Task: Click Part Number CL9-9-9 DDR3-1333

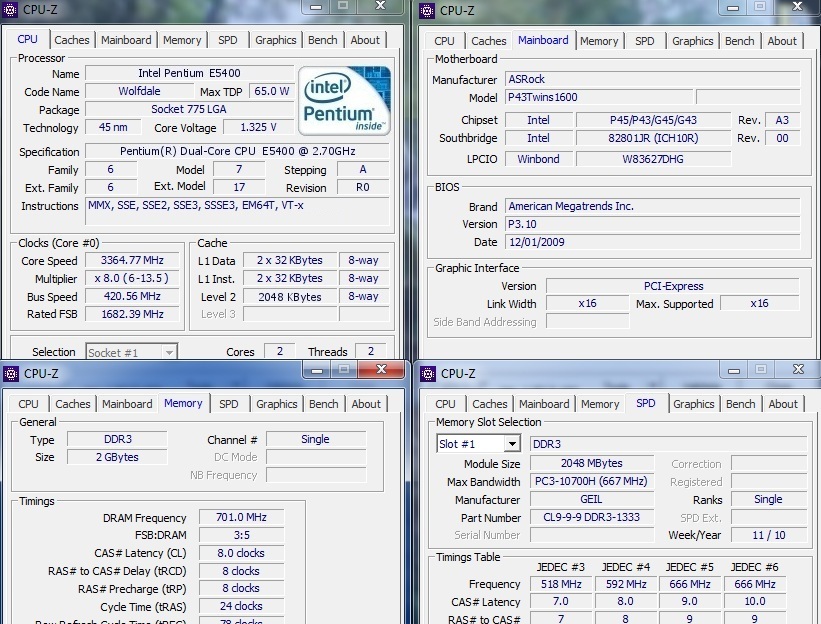Action: 592,517
